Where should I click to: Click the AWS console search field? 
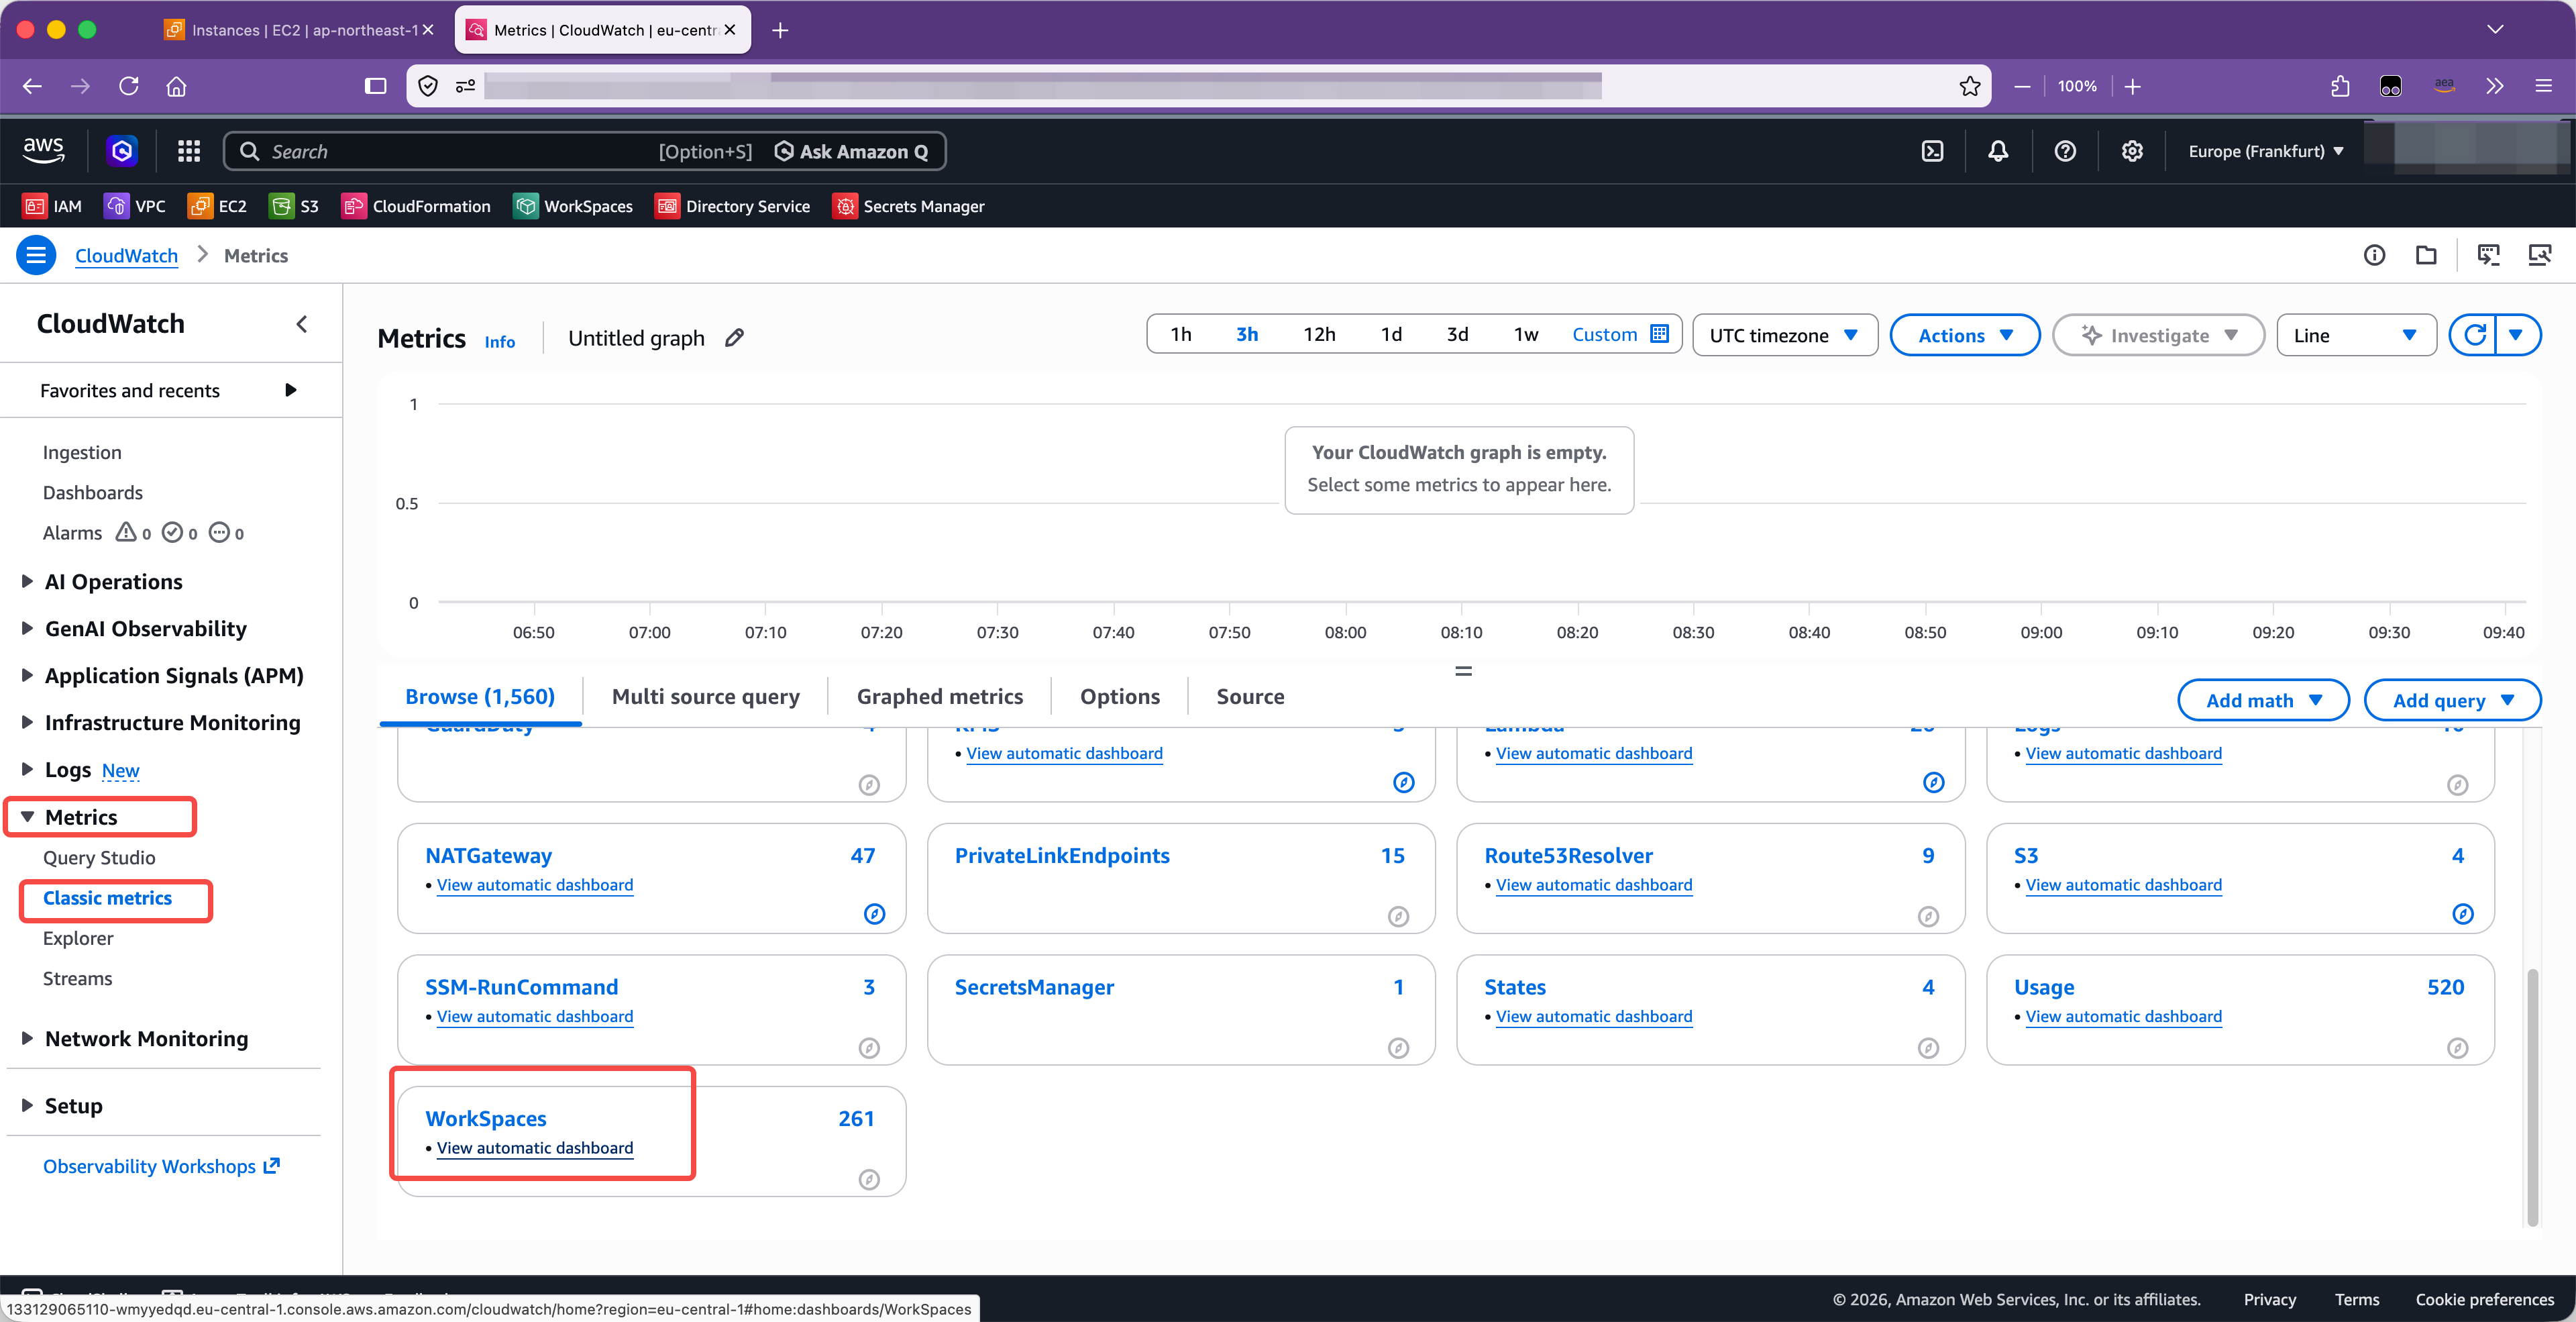tap(584, 151)
